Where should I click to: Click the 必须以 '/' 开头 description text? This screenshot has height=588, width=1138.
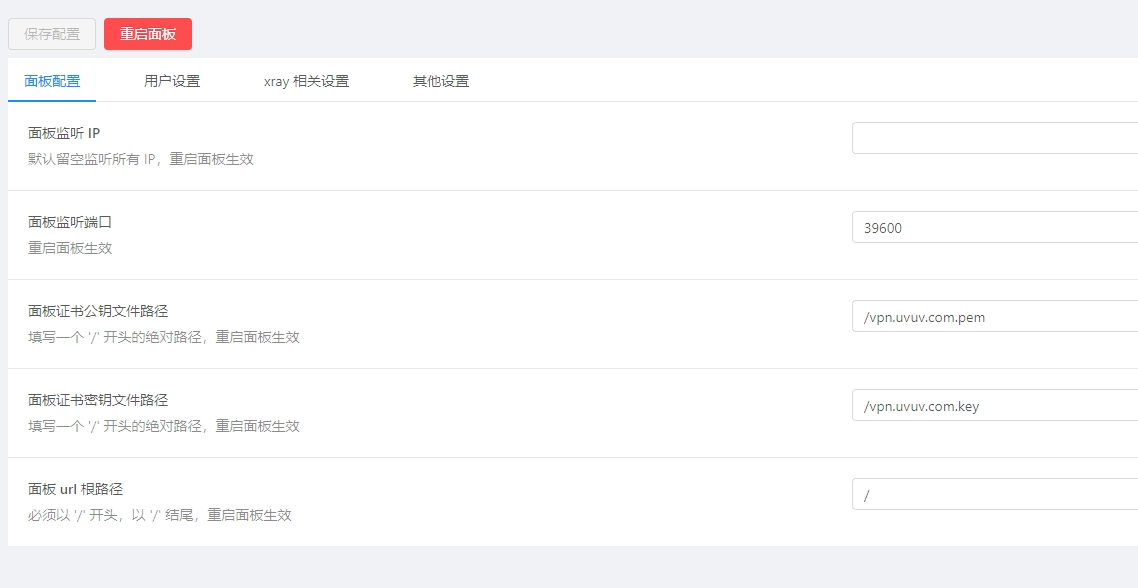point(159,515)
